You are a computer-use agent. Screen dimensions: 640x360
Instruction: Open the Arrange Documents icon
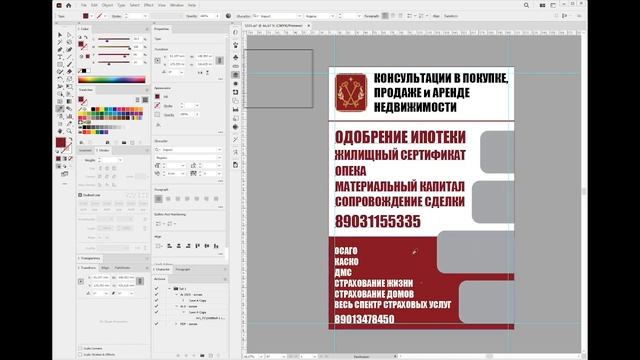pos(542,5)
